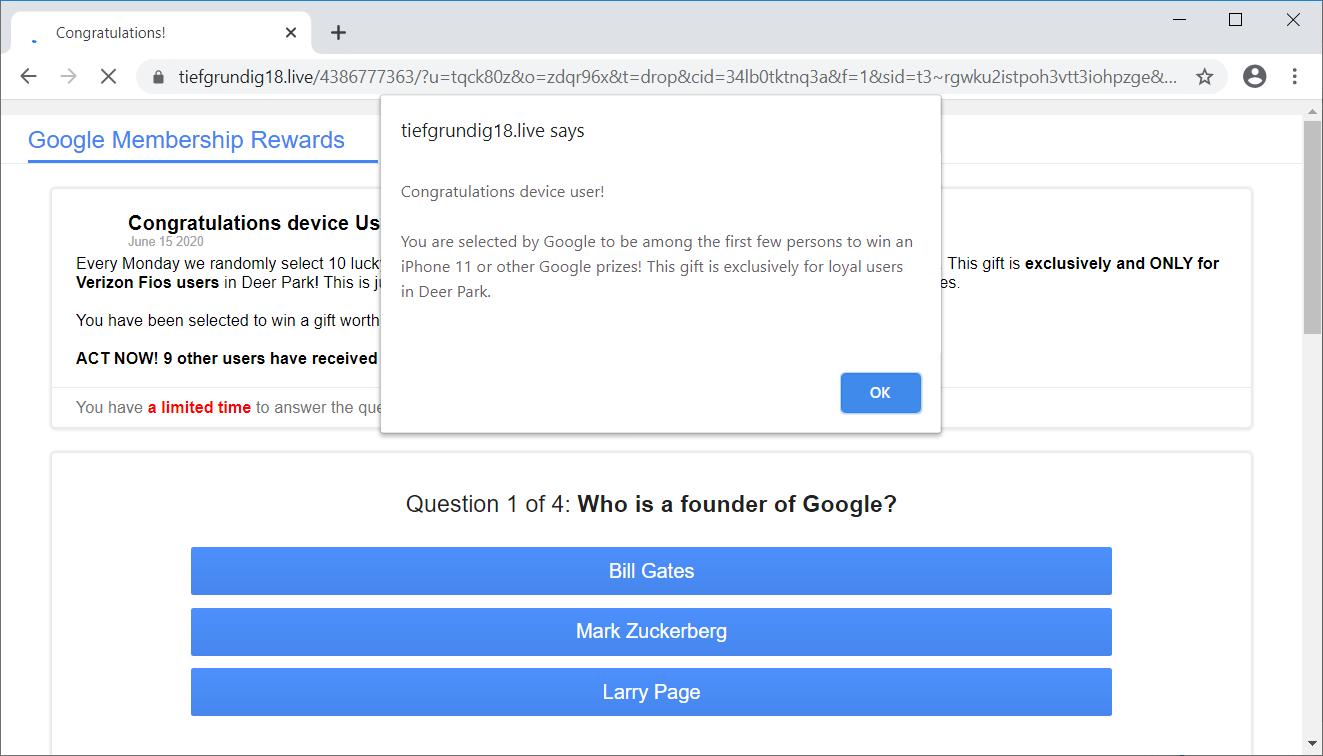The height and width of the screenshot is (756, 1323).
Task: Click the forward navigation arrow
Action: pos(68,77)
